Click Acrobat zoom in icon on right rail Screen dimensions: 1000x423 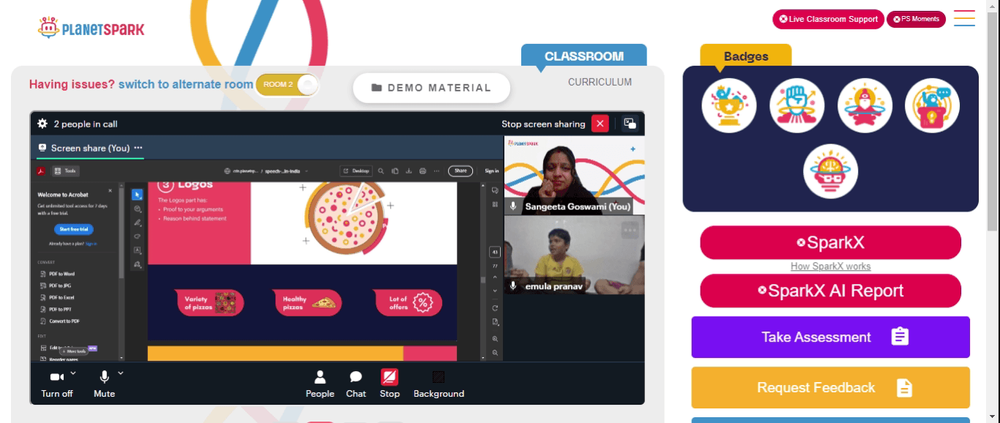(495, 339)
